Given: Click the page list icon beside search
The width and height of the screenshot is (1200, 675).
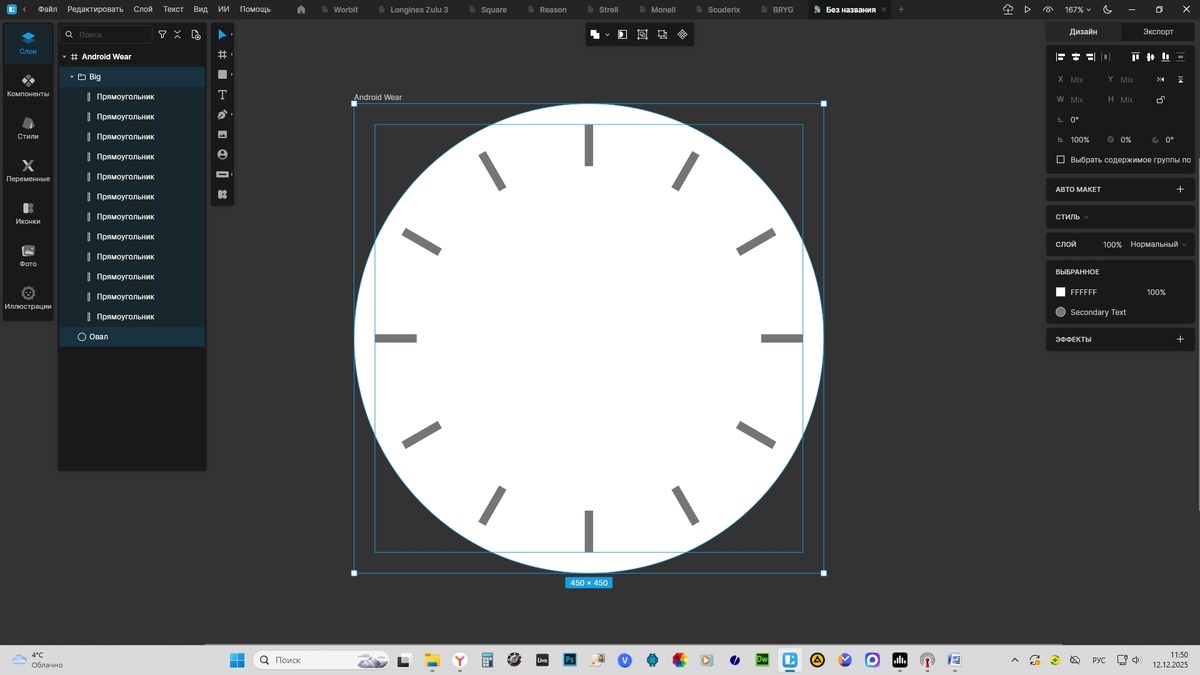Looking at the screenshot, I should 195,34.
